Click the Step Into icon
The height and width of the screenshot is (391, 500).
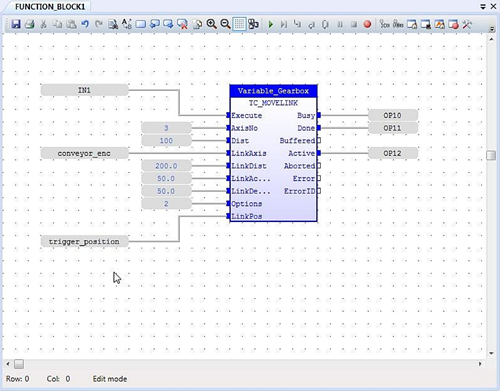click(297, 24)
